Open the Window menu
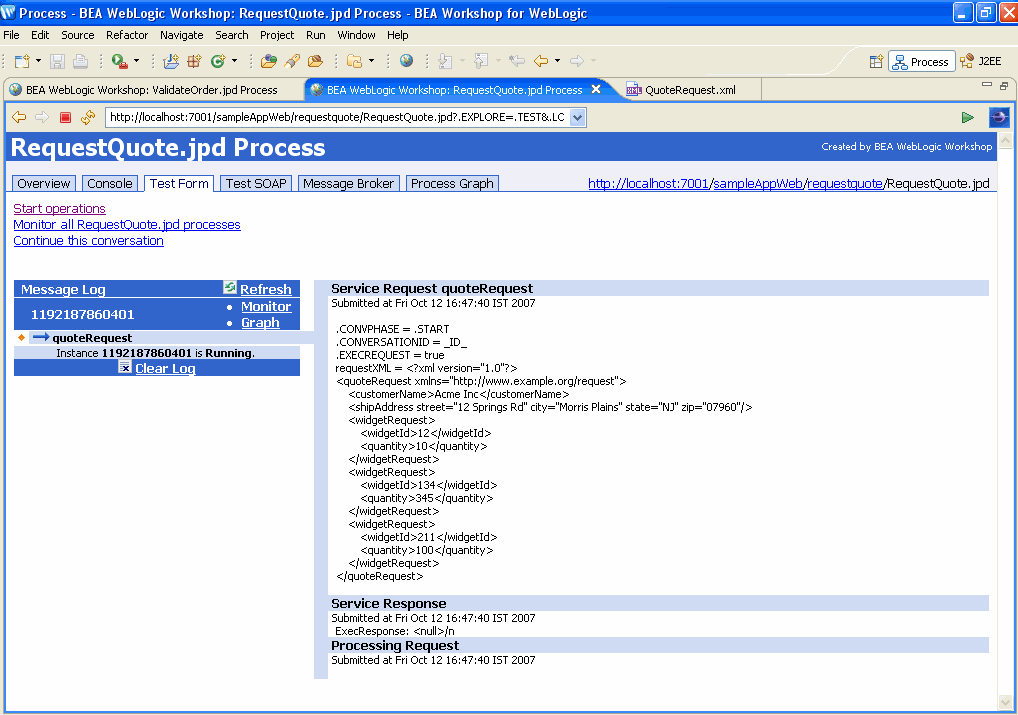Image resolution: width=1018 pixels, height=715 pixels. tap(356, 35)
